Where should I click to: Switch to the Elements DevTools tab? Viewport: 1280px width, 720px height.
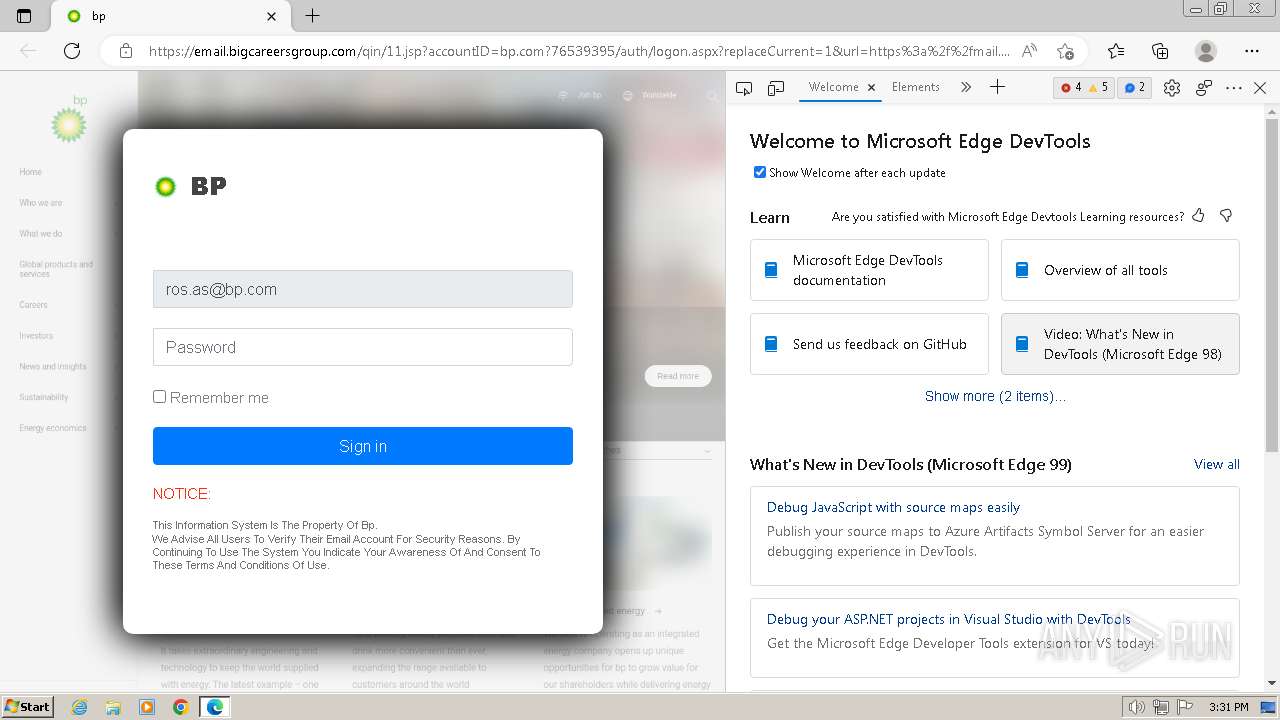915,87
